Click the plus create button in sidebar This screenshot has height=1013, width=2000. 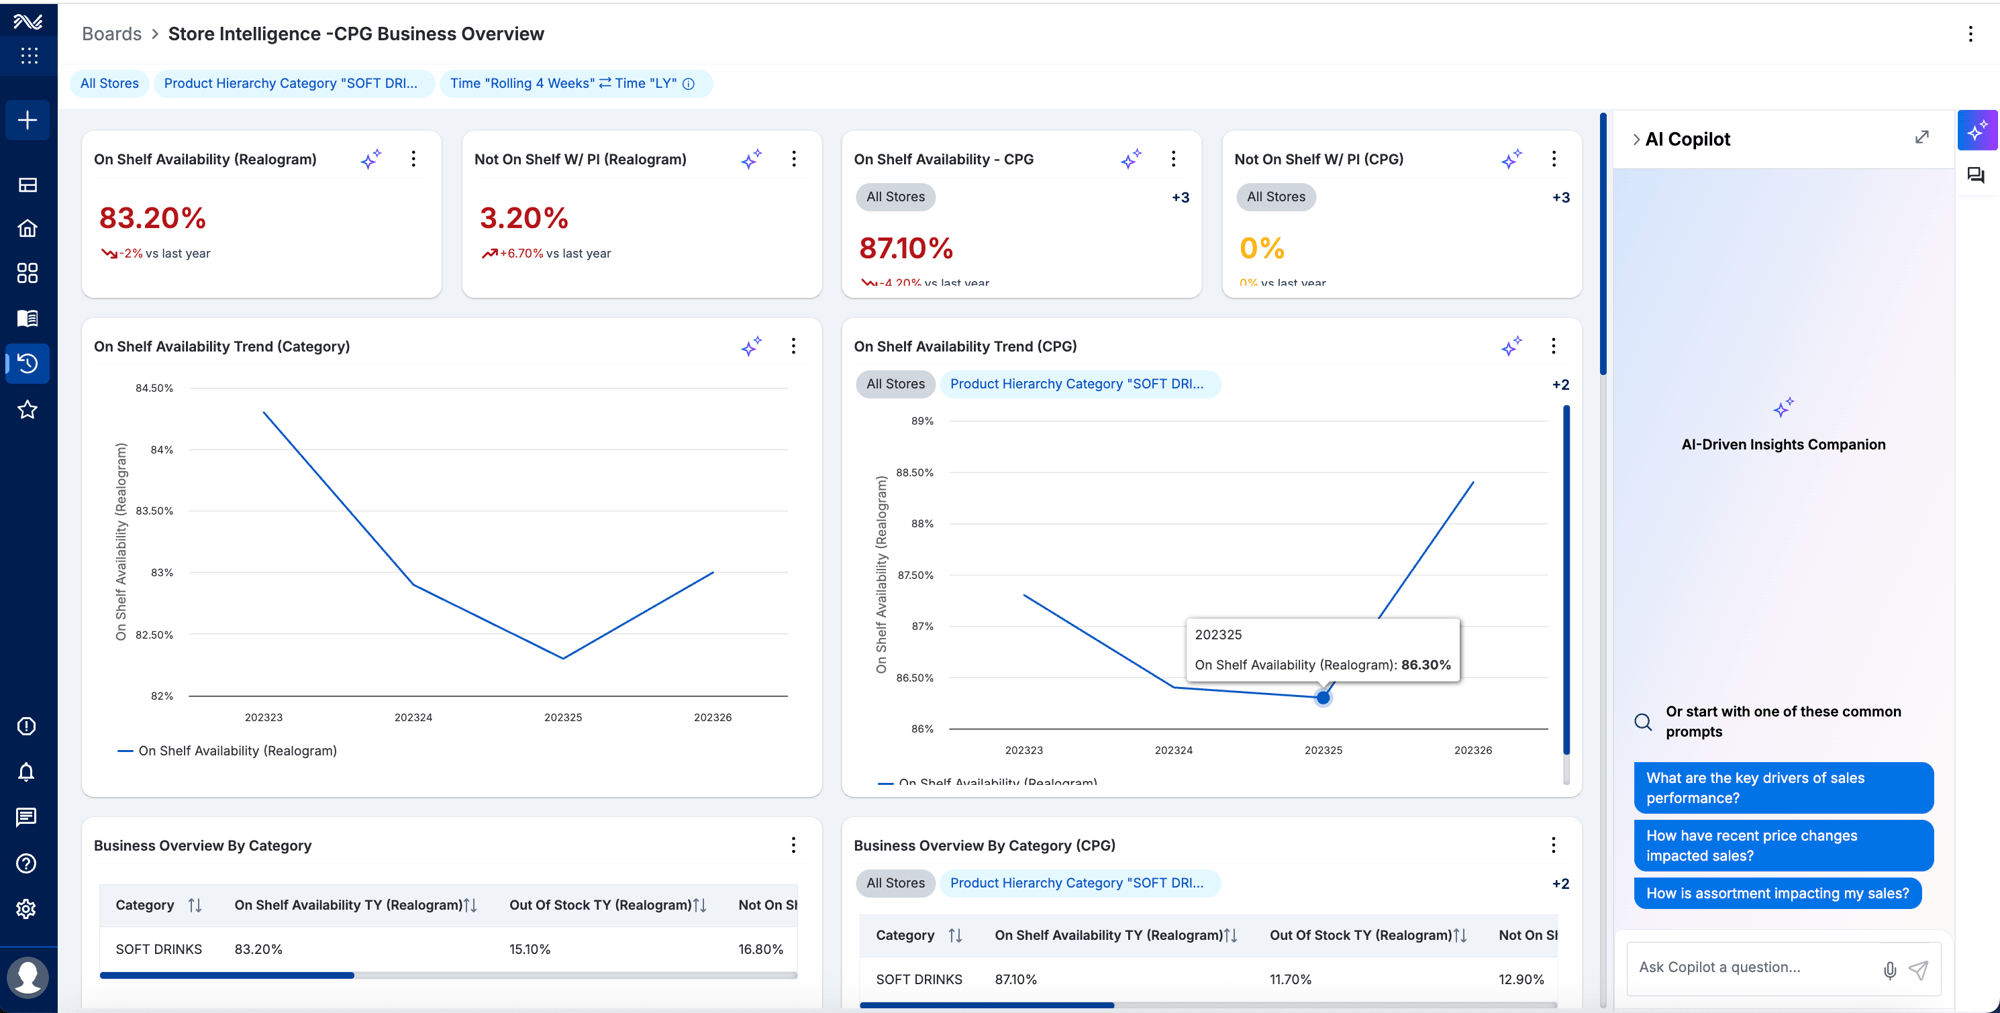[28, 120]
